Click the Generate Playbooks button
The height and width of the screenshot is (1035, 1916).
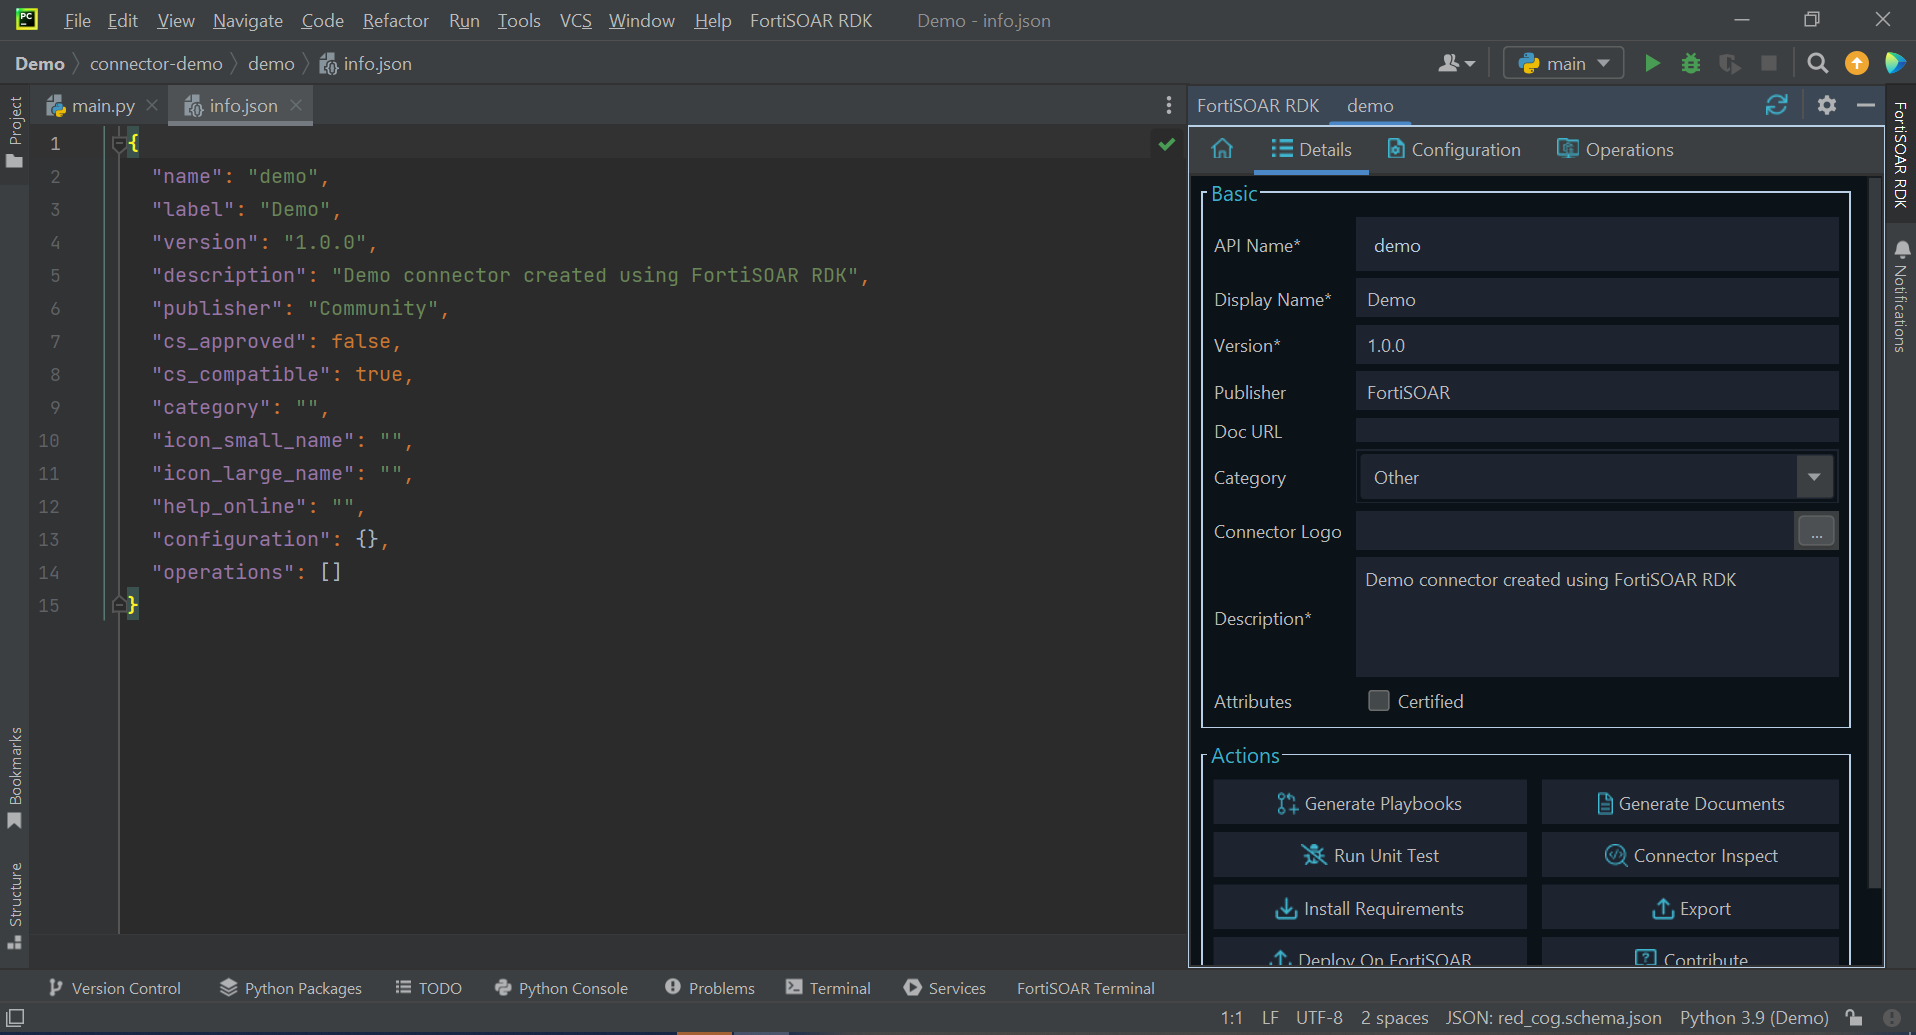point(1369,803)
